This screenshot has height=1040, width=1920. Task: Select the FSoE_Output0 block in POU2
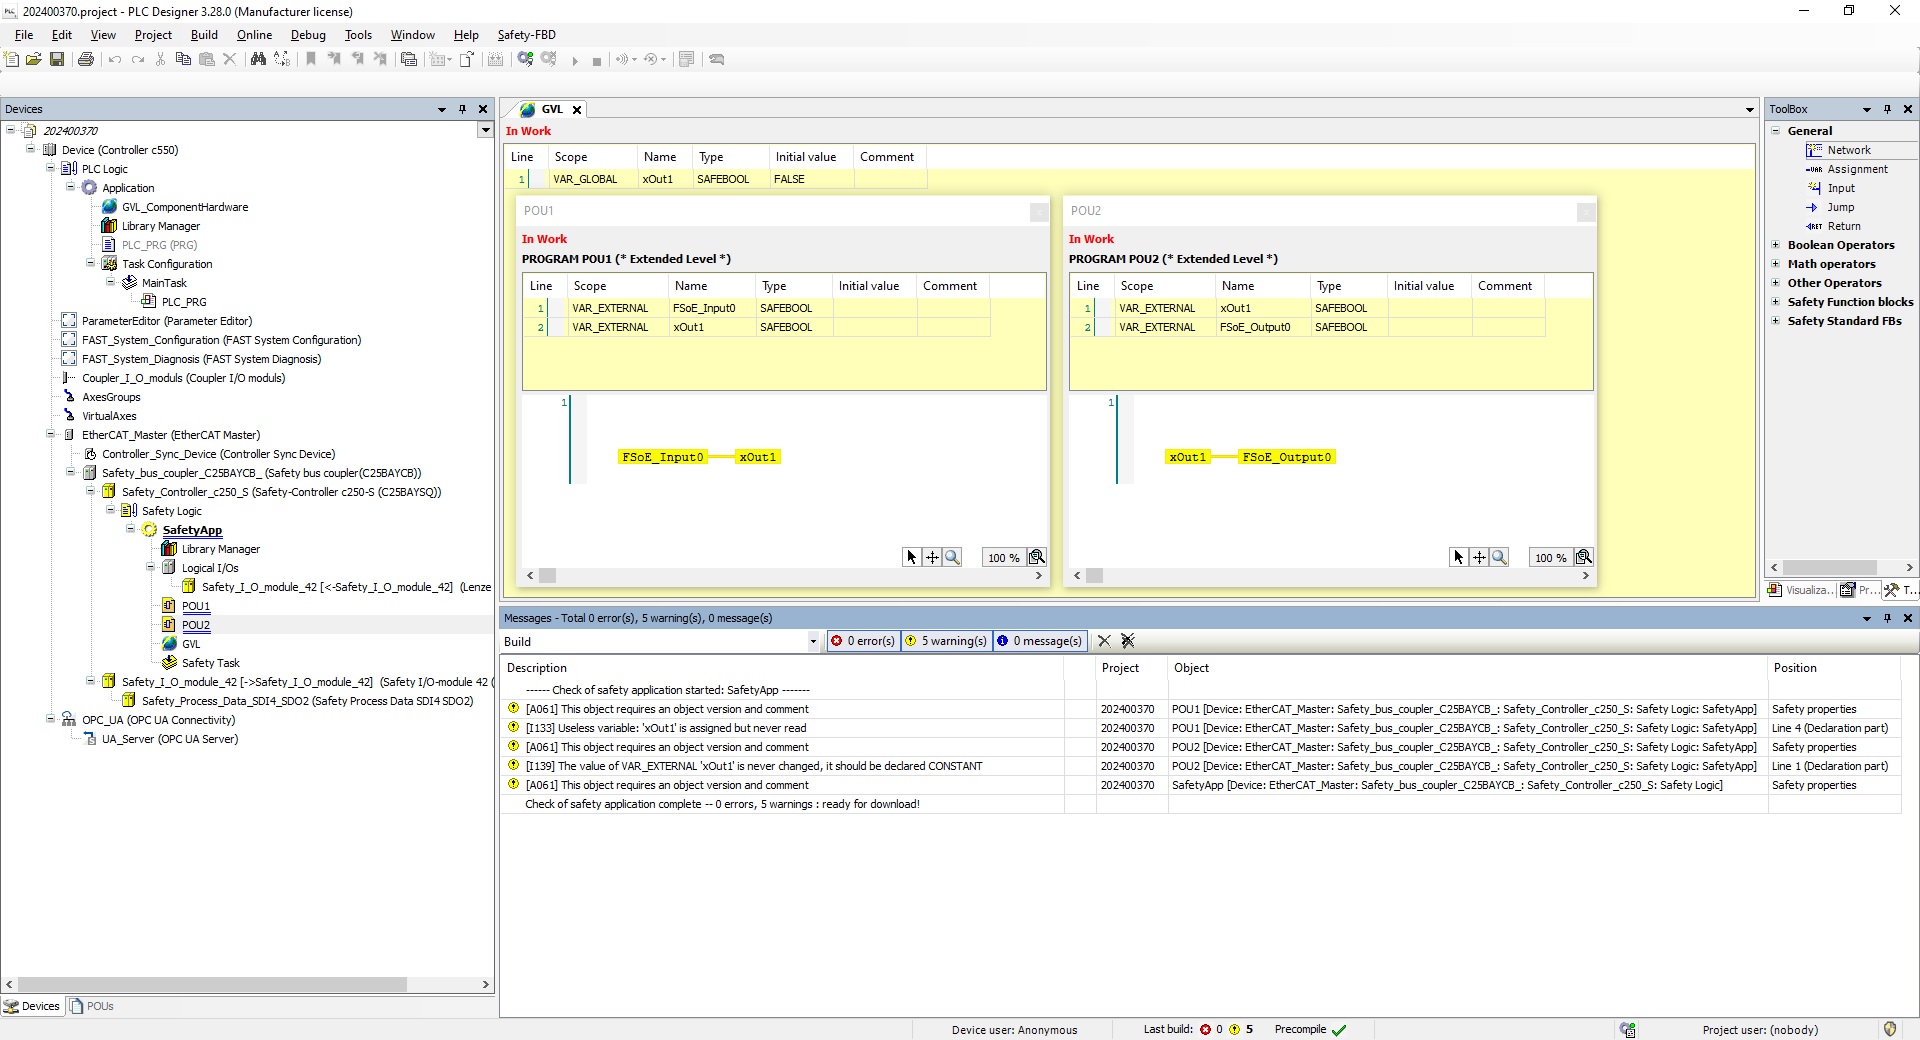coord(1286,457)
